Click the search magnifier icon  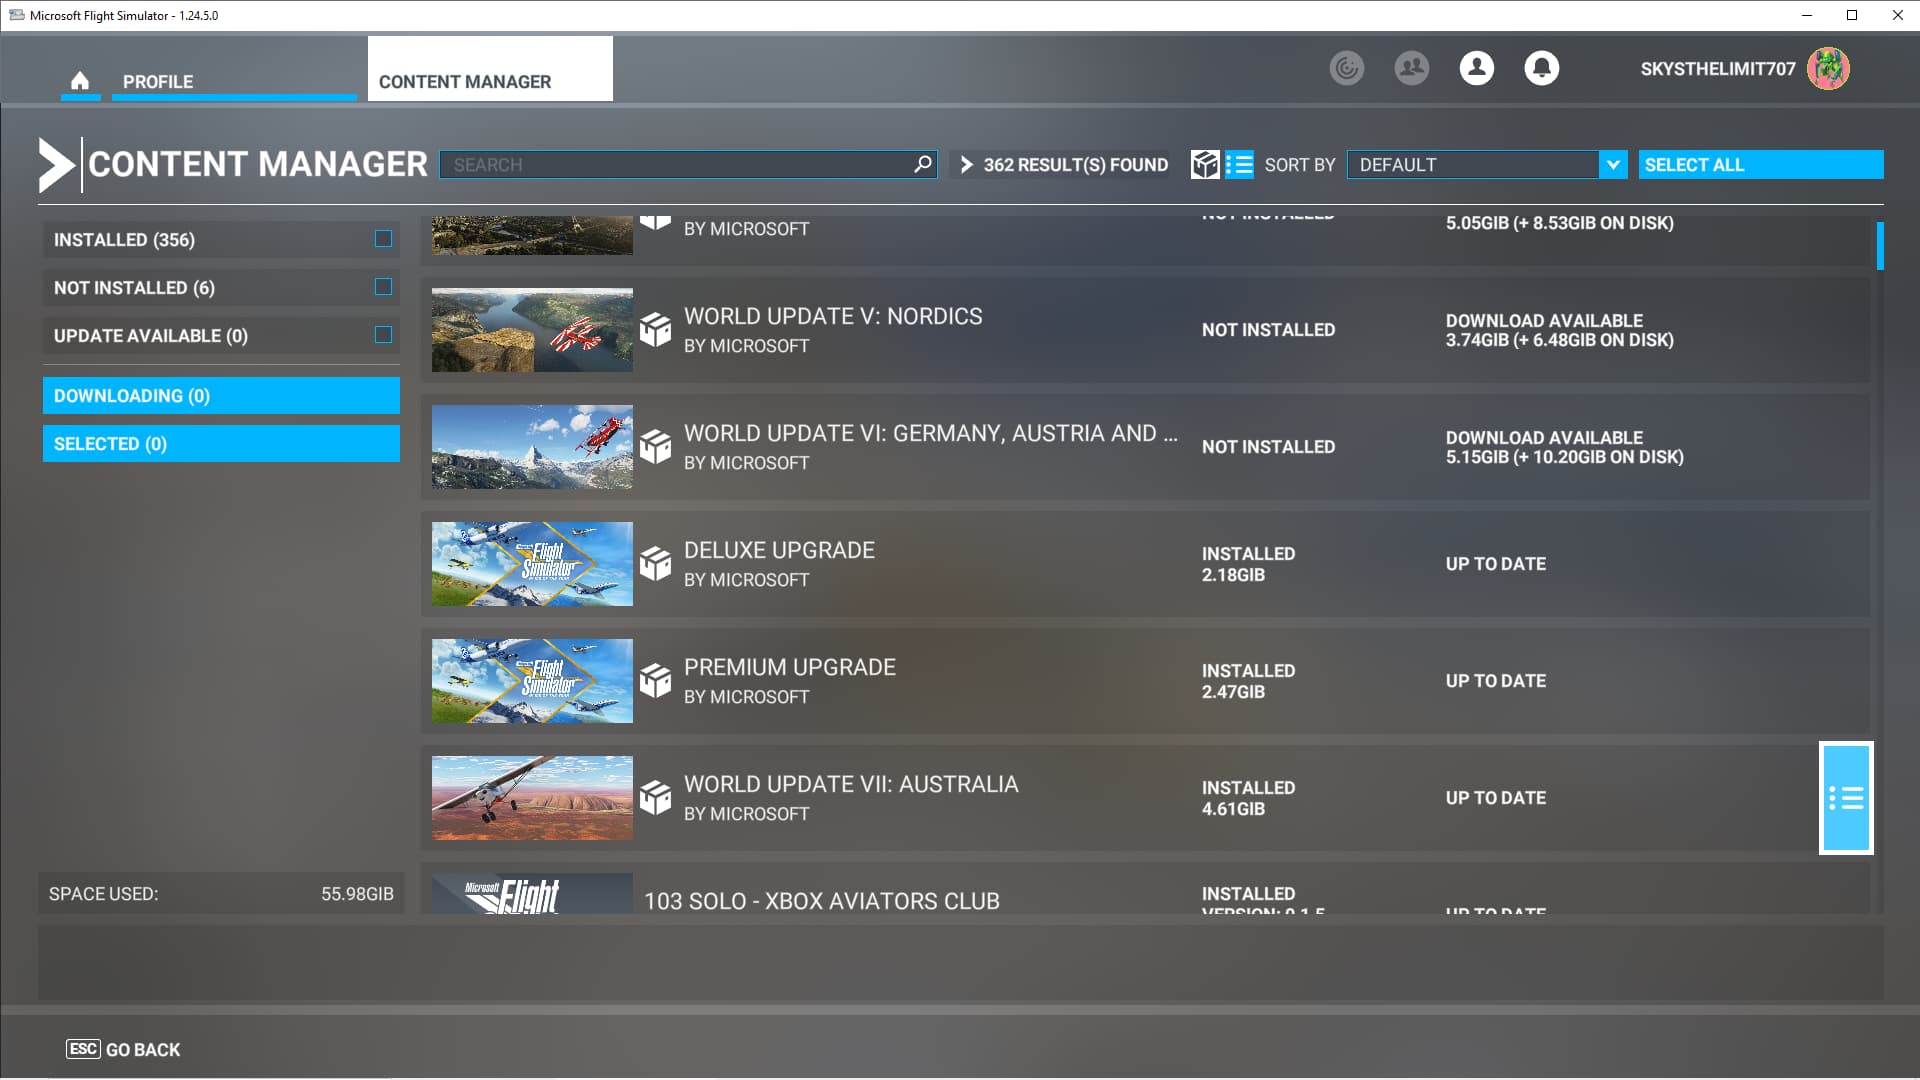coord(923,164)
